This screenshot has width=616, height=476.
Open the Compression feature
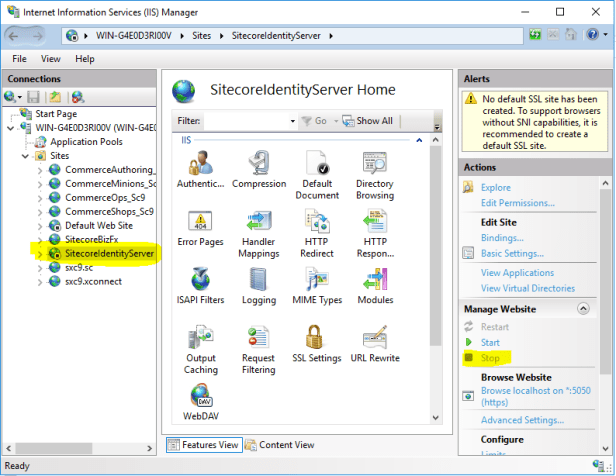pos(259,164)
